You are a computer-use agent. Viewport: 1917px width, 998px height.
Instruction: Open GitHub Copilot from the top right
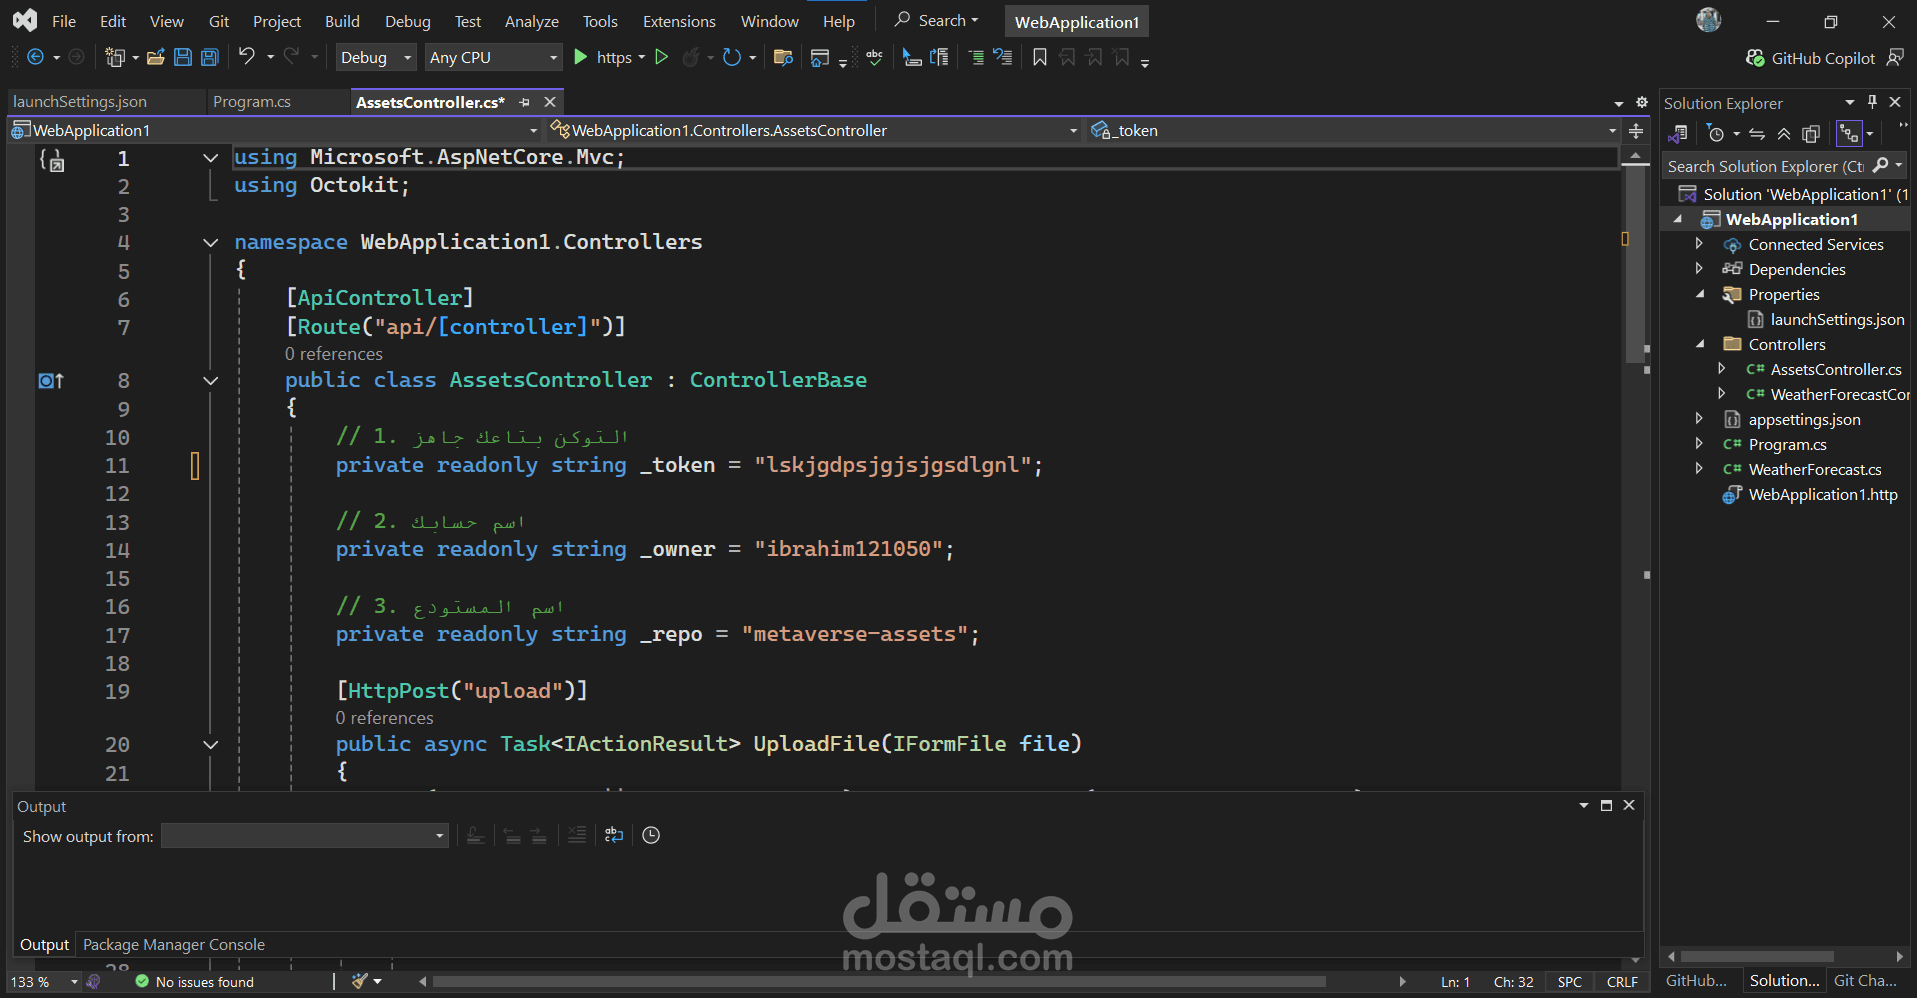coord(1810,58)
